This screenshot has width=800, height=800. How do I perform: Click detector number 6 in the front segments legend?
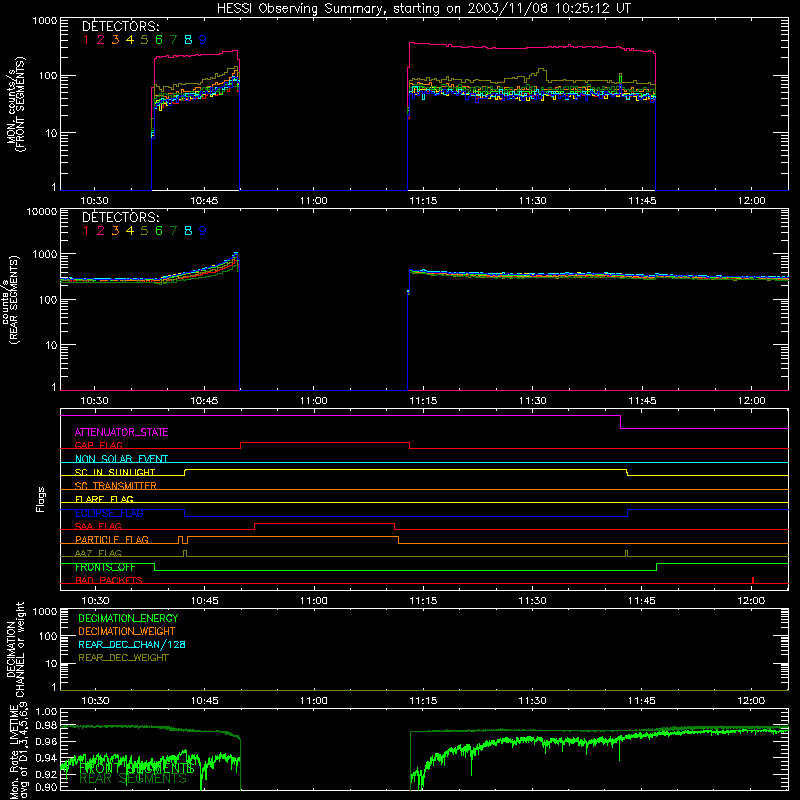pyautogui.click(x=159, y=40)
